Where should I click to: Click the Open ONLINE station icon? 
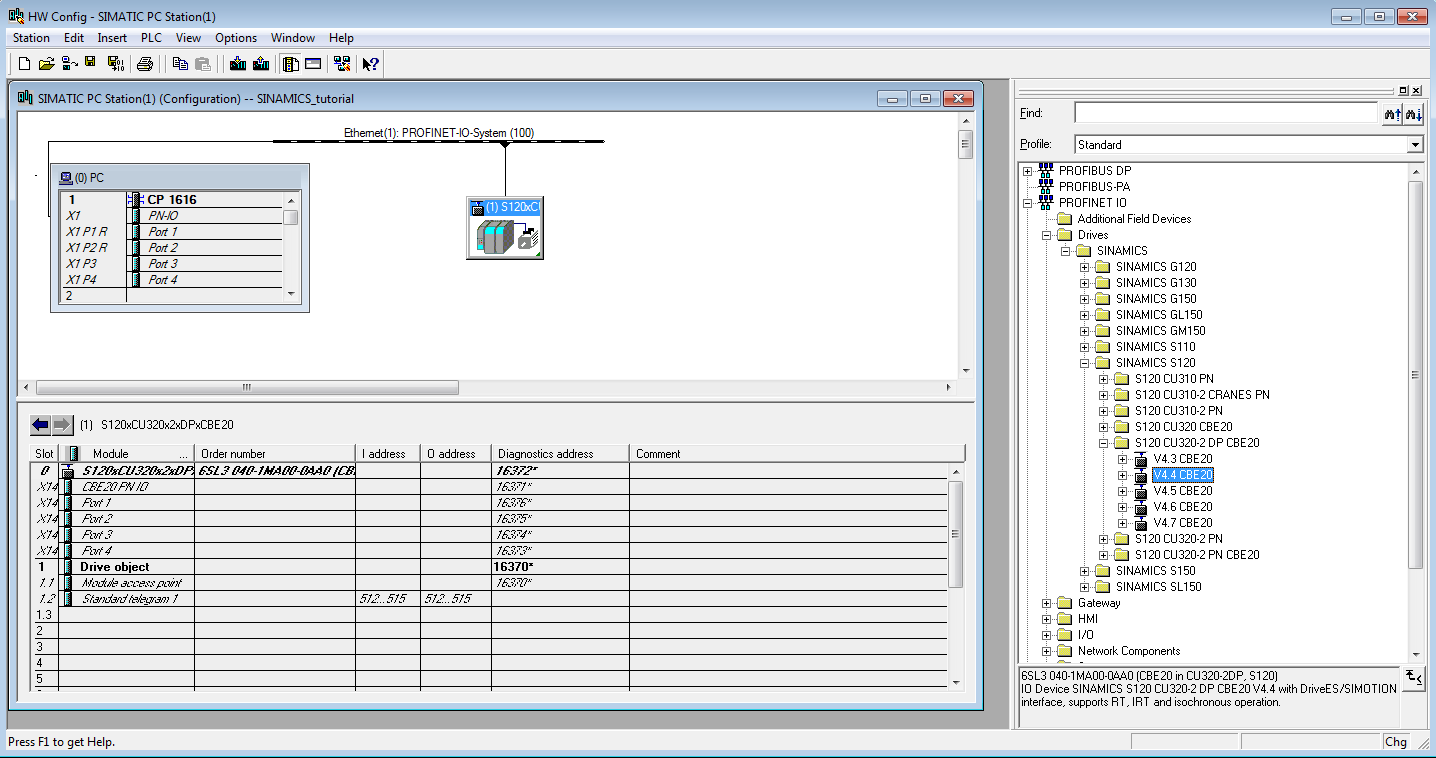[69, 64]
